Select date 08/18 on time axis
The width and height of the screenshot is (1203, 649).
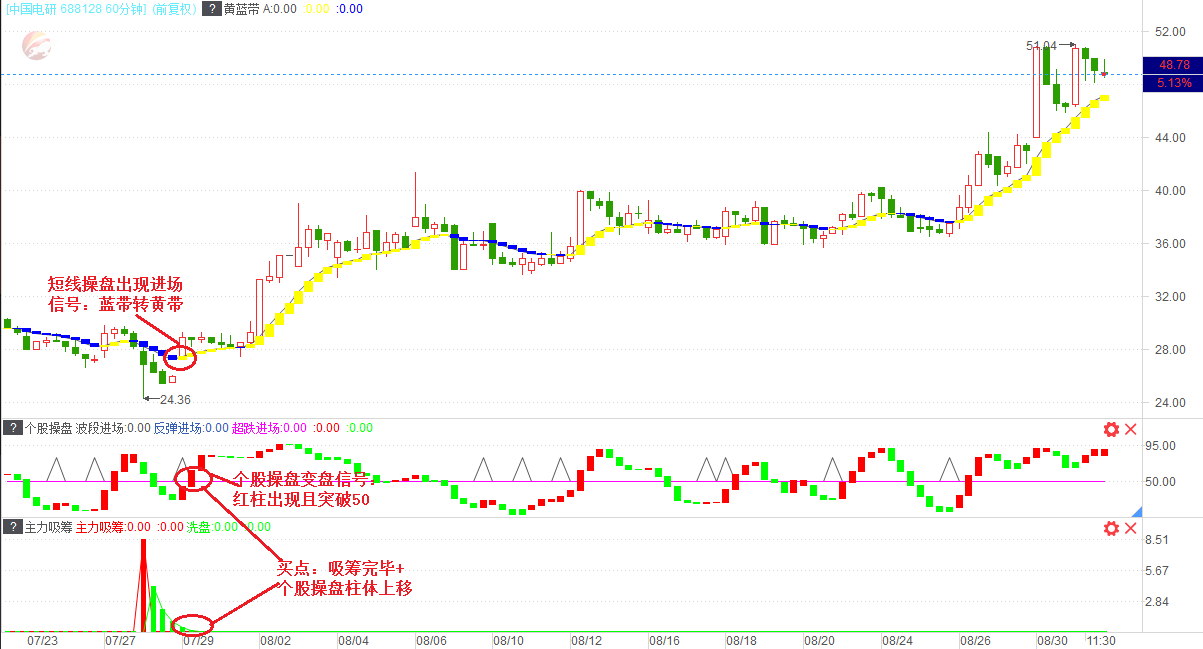tap(741, 640)
